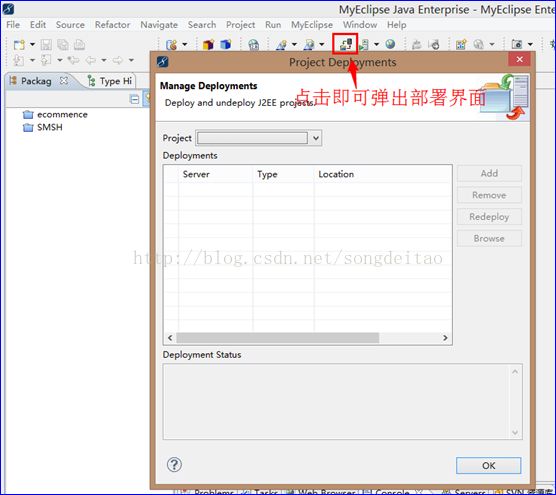Open the File menu
This screenshot has width=556, height=495.
pyautogui.click(x=13, y=25)
